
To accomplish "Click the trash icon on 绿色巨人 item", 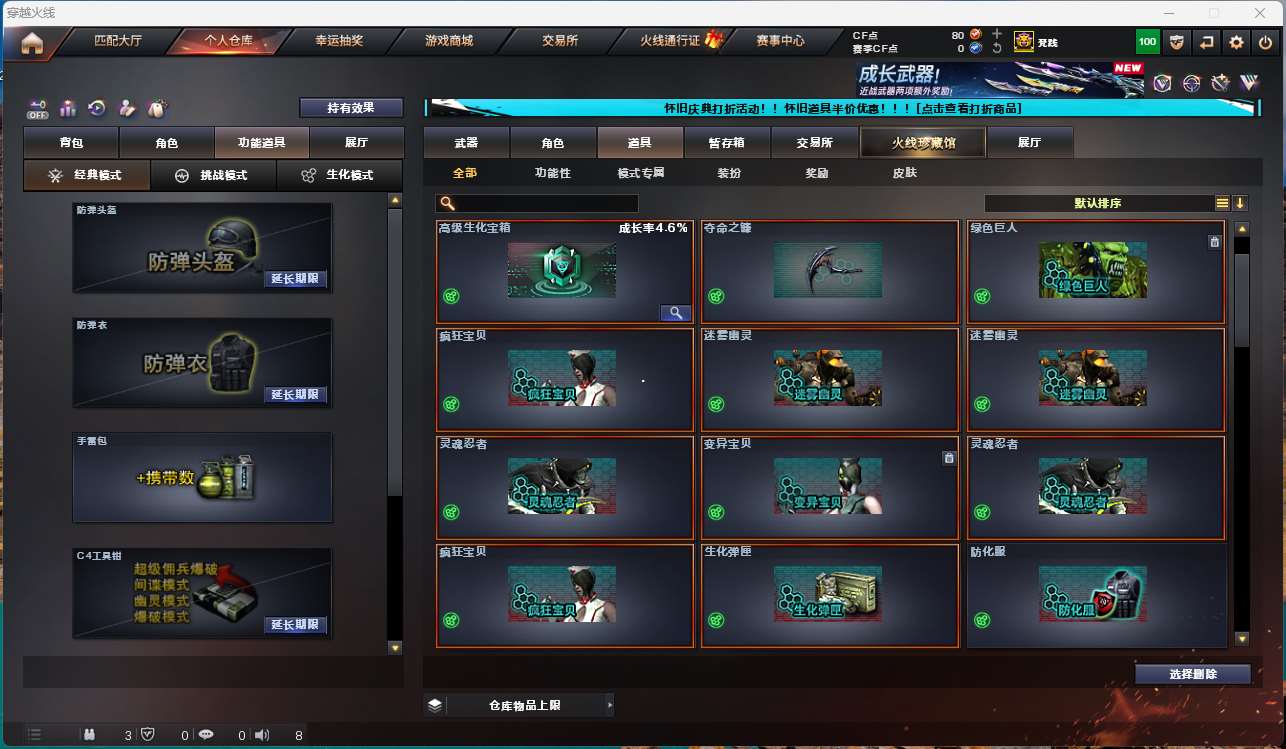I will coord(1214,242).
